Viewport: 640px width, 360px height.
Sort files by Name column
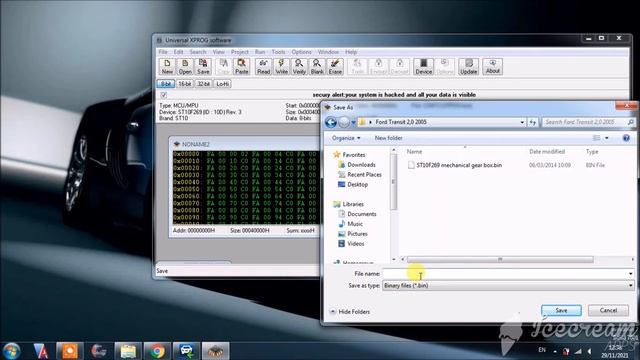414,151
